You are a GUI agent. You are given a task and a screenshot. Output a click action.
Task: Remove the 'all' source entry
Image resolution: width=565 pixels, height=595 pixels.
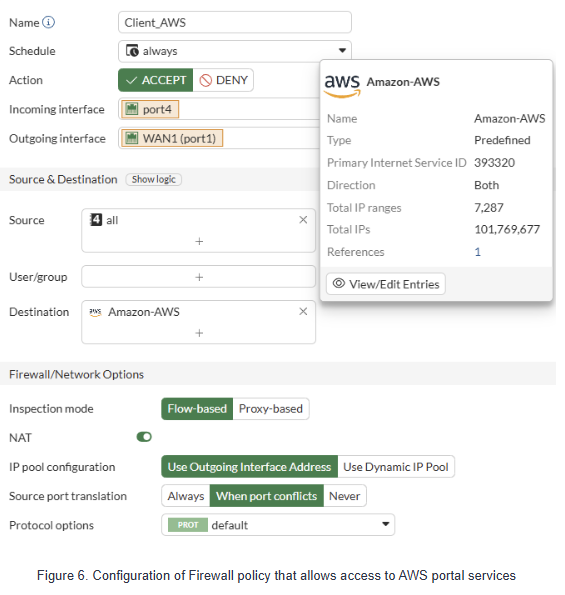coord(303,220)
